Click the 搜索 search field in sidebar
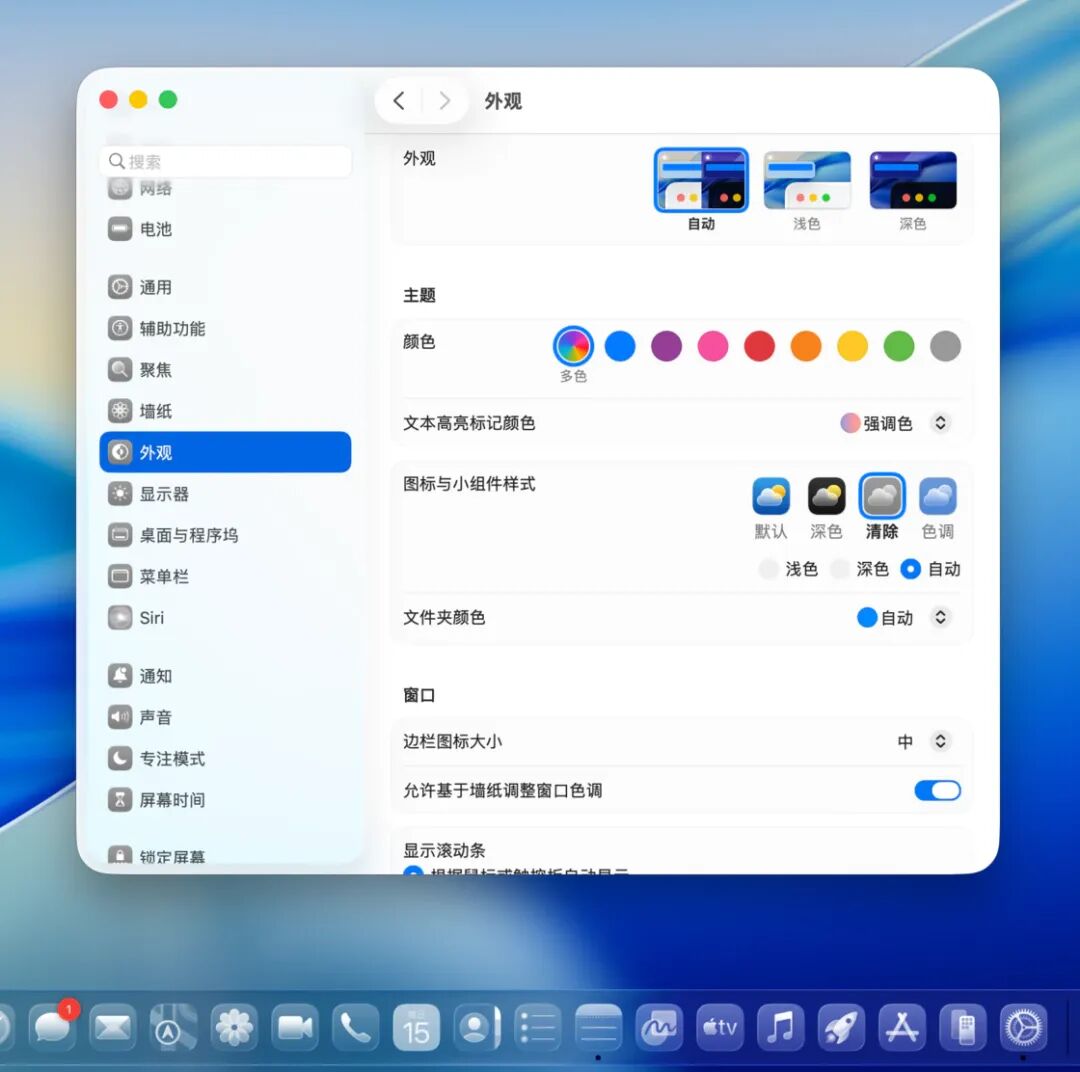1080x1072 pixels. (x=225, y=161)
